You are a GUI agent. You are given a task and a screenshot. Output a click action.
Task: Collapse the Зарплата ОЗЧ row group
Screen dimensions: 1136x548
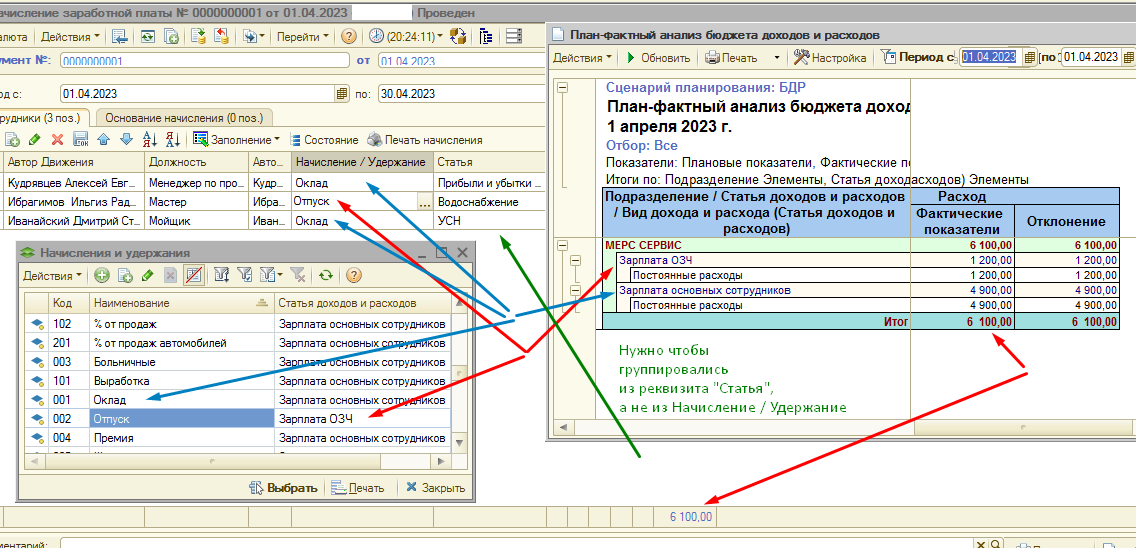[576, 261]
